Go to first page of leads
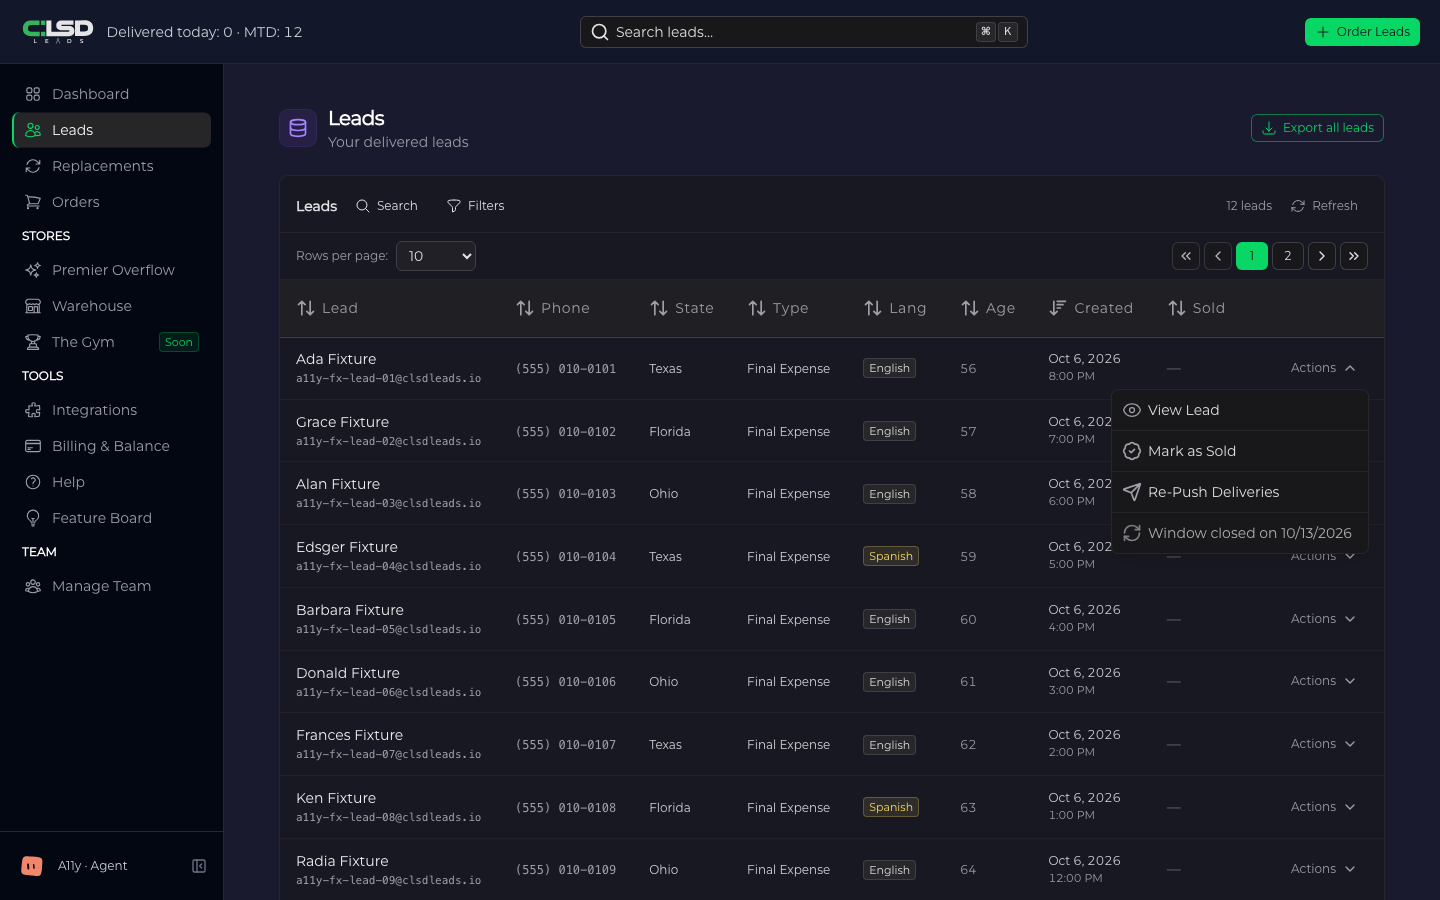This screenshot has width=1440, height=900. pyautogui.click(x=1186, y=256)
